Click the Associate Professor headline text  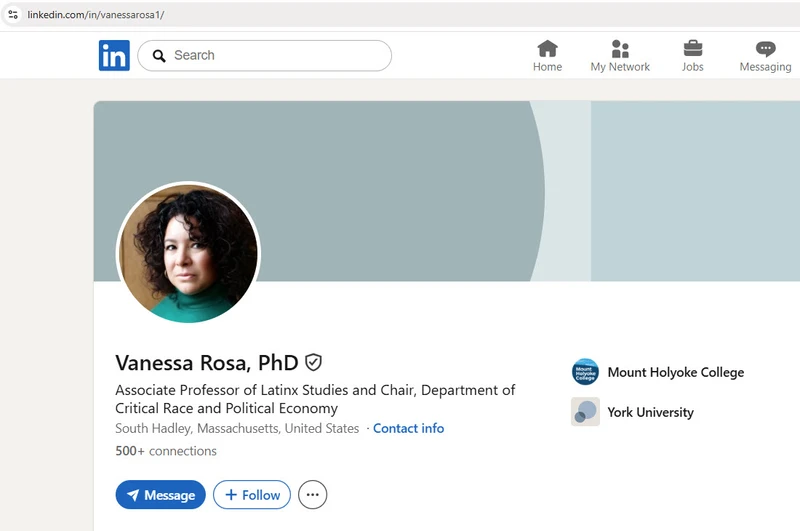(x=315, y=399)
